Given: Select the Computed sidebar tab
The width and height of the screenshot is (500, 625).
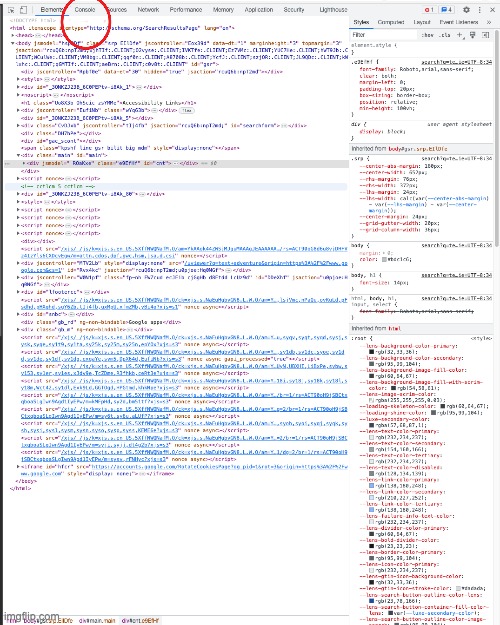Looking at the screenshot, I should (x=391, y=22).
